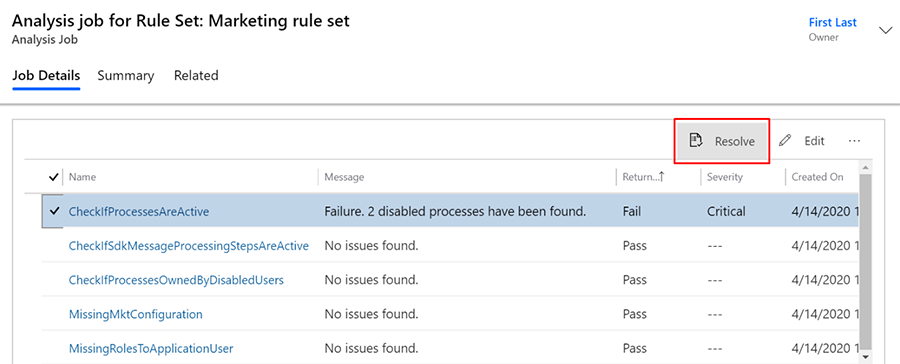Sort by the Message column header
Image resolution: width=900 pixels, height=364 pixels.
click(344, 177)
